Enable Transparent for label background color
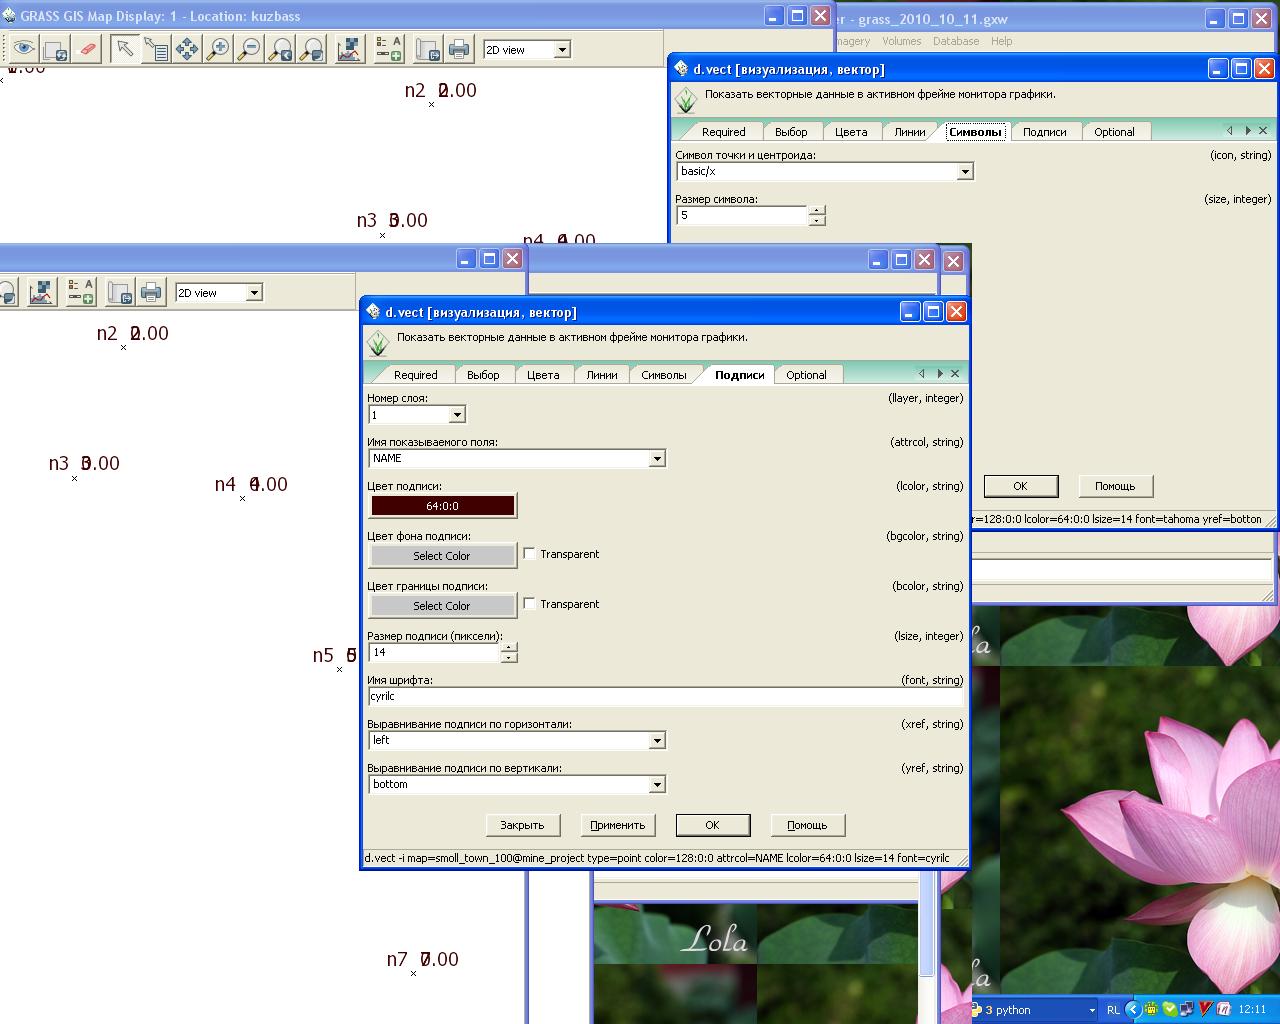1280x1024 pixels. coord(530,553)
